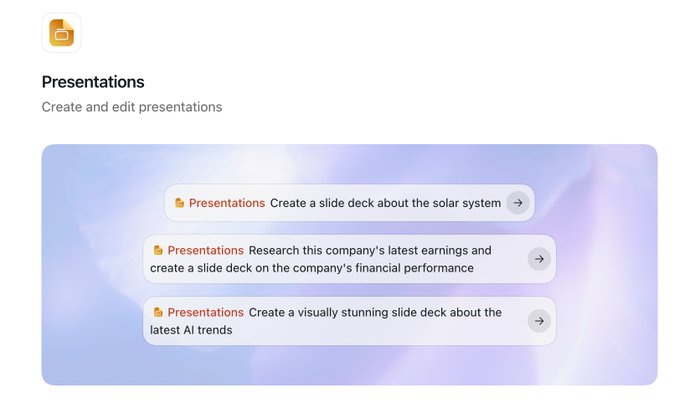
Task: Select the red Presentations tag in the solar system prompt
Action: coord(227,203)
